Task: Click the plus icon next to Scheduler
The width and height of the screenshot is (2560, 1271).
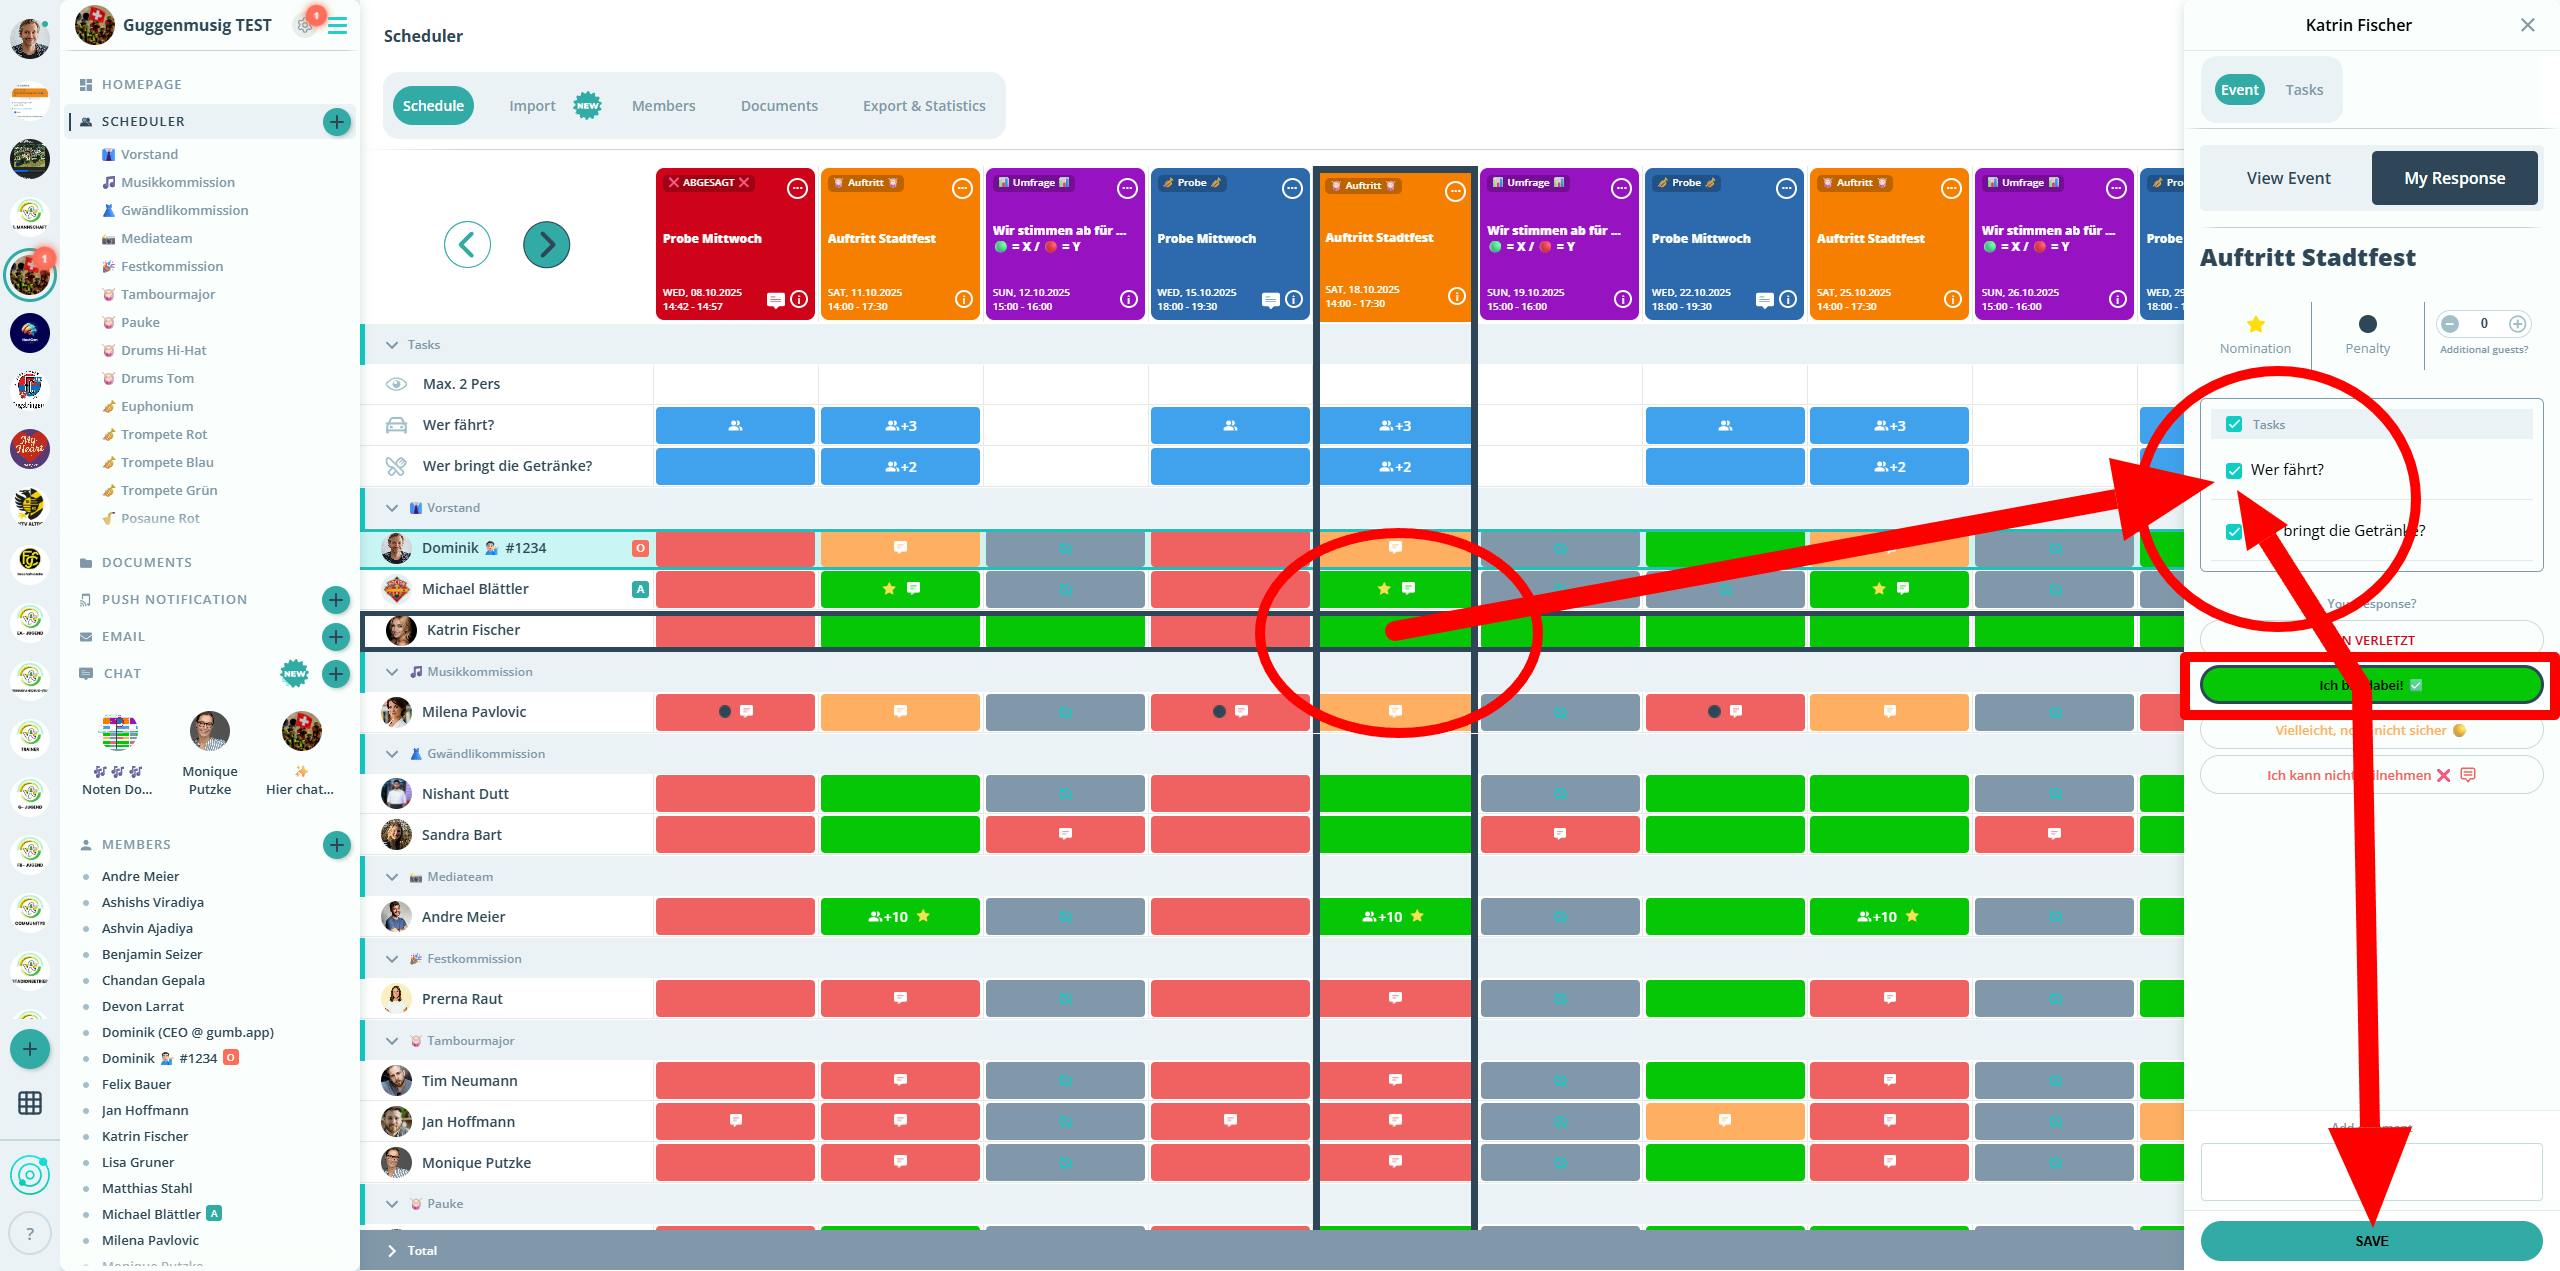Action: (337, 122)
